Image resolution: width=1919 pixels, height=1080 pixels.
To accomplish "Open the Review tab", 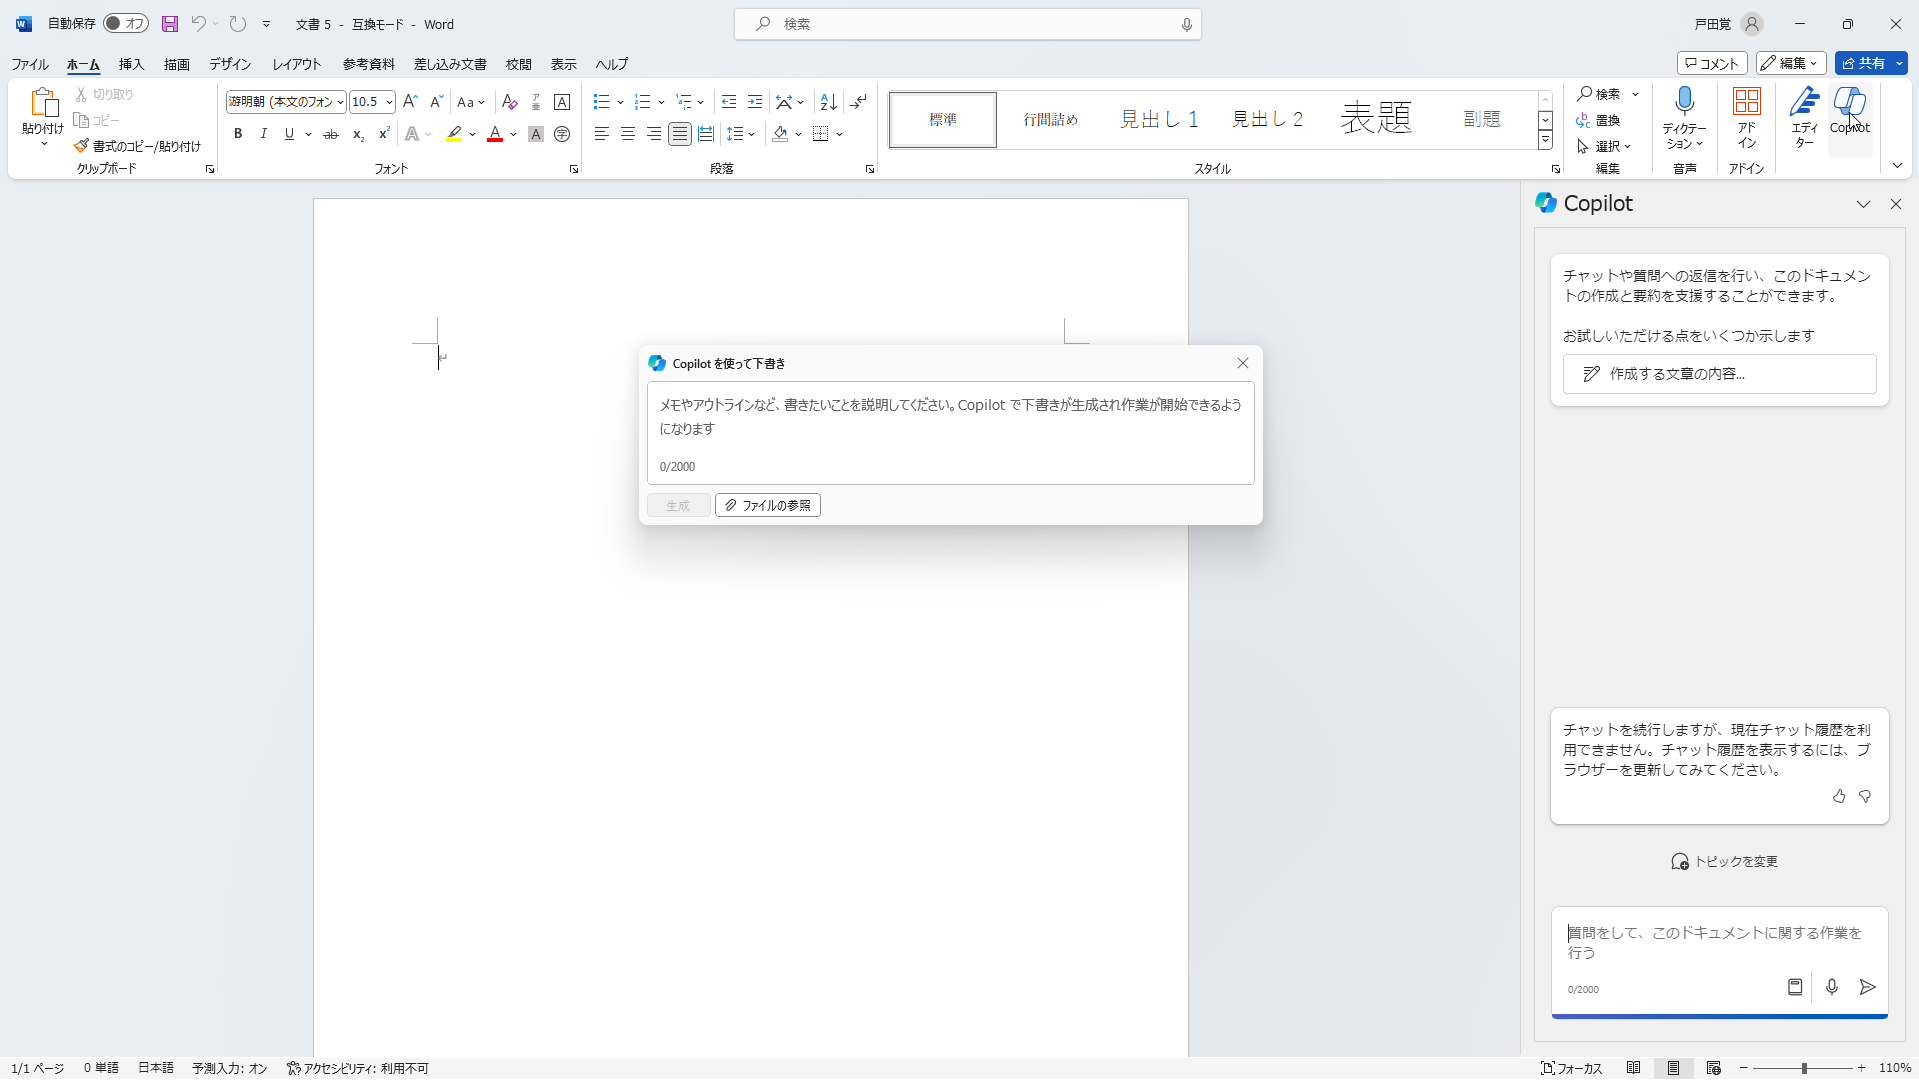I will pyautogui.click(x=518, y=64).
